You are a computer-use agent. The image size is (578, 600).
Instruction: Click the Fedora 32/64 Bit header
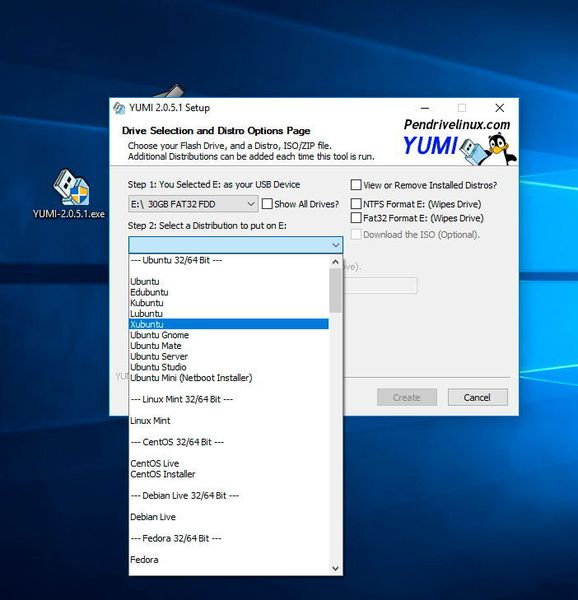pos(229,539)
